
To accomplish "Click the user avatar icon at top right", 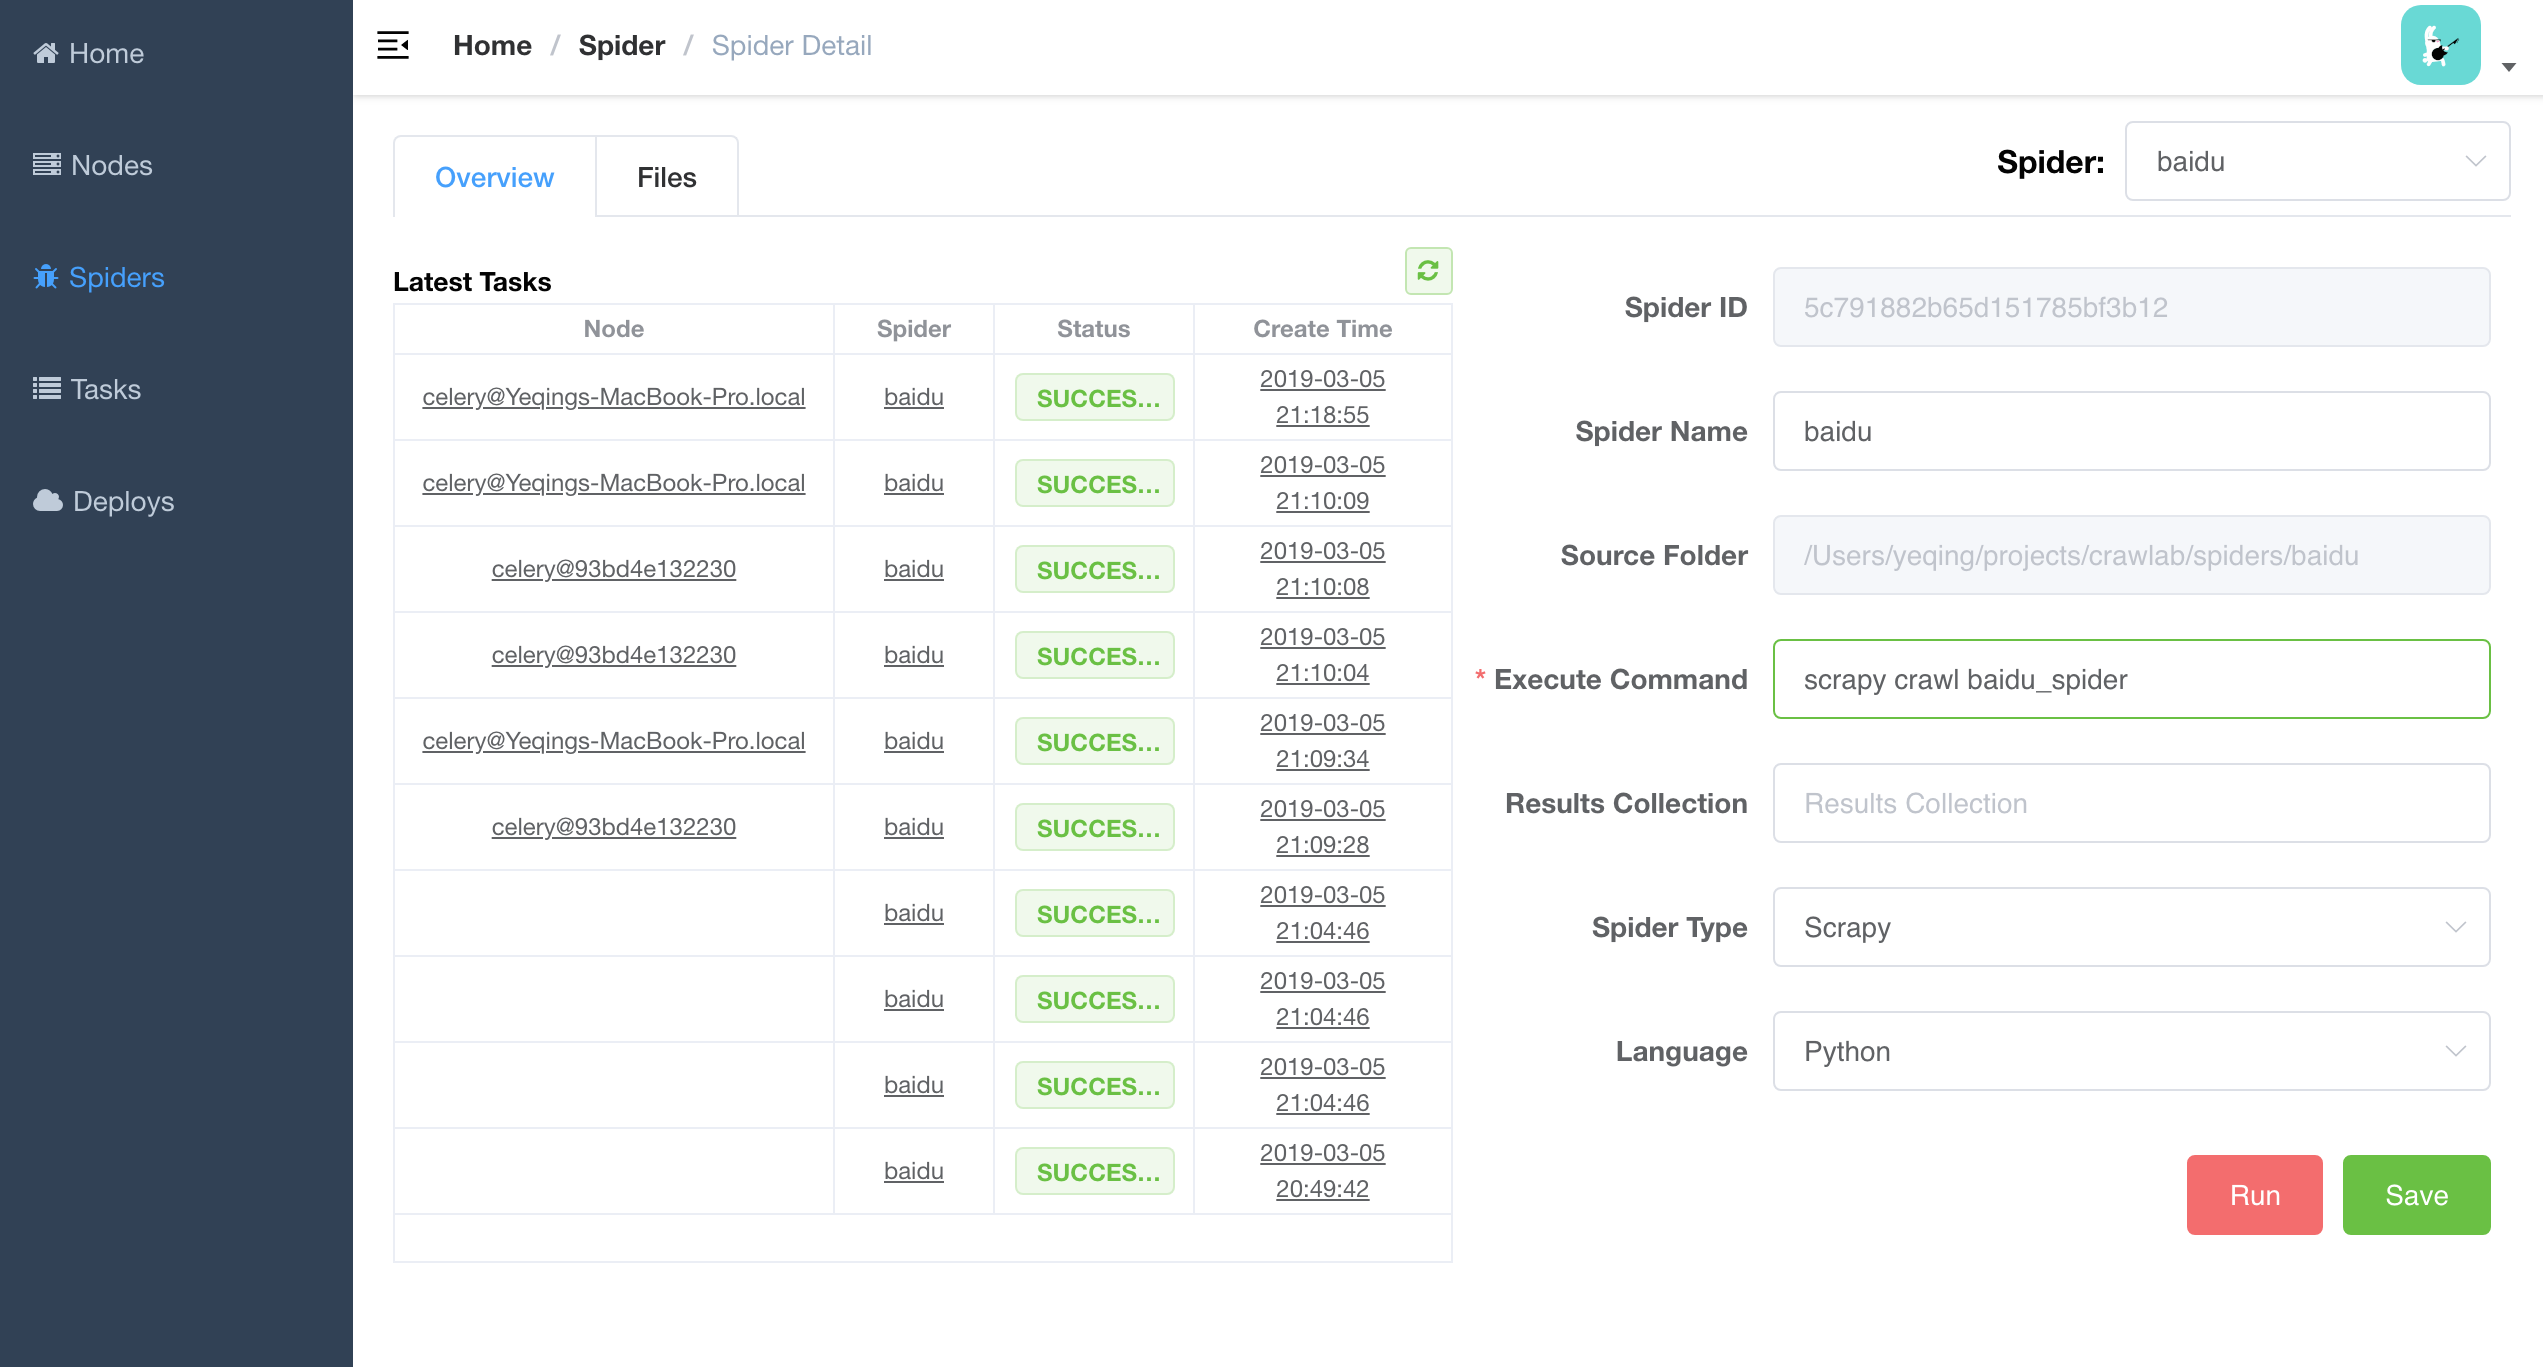I will (x=2440, y=46).
